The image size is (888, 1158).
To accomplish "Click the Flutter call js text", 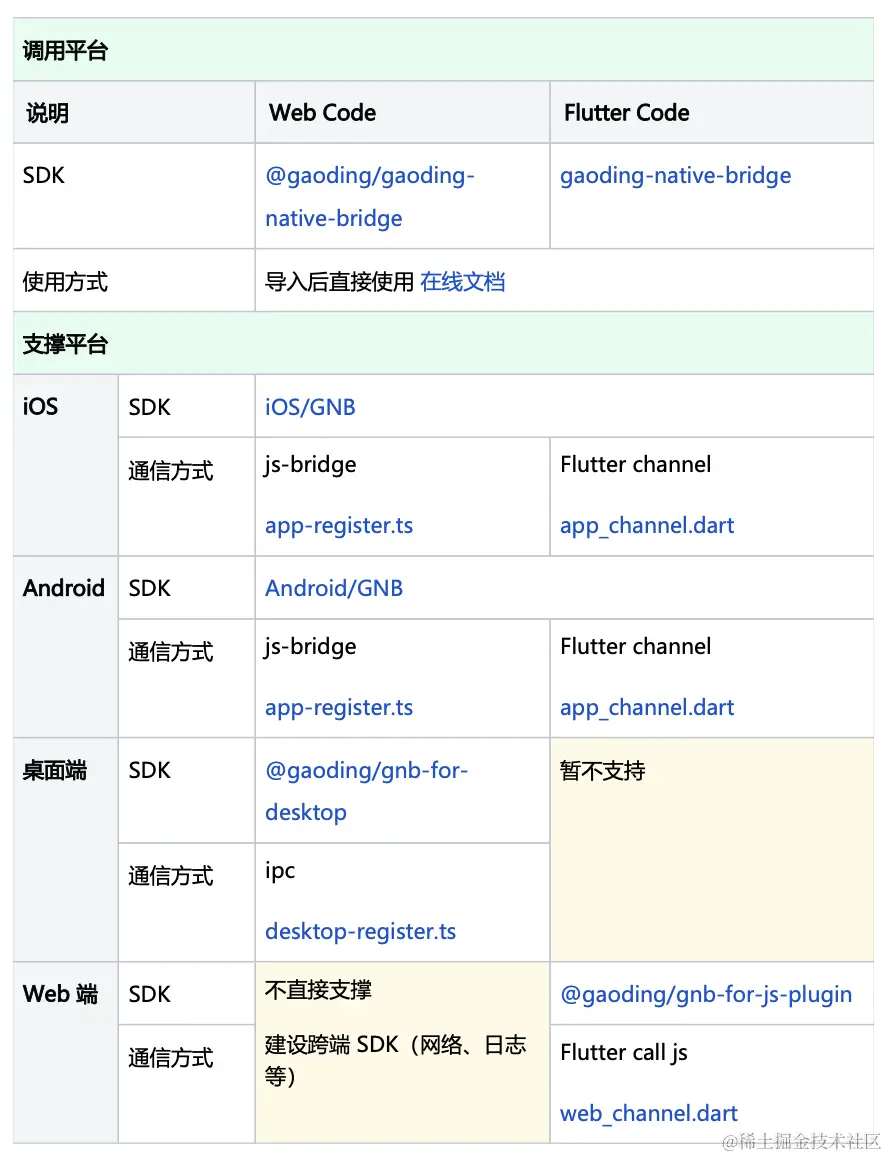I will [x=624, y=1052].
